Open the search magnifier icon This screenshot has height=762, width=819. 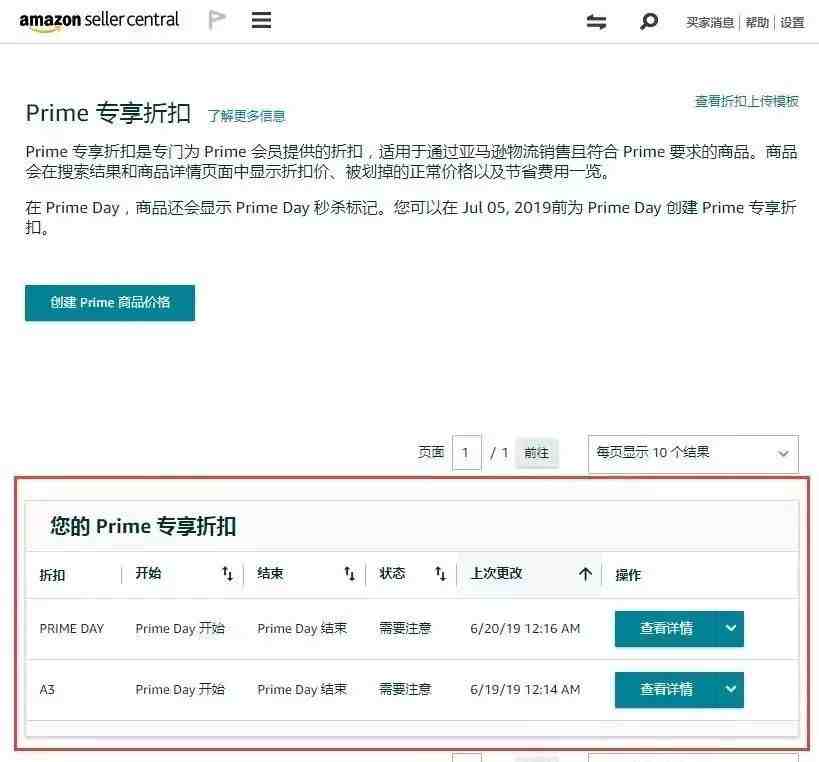(x=648, y=21)
